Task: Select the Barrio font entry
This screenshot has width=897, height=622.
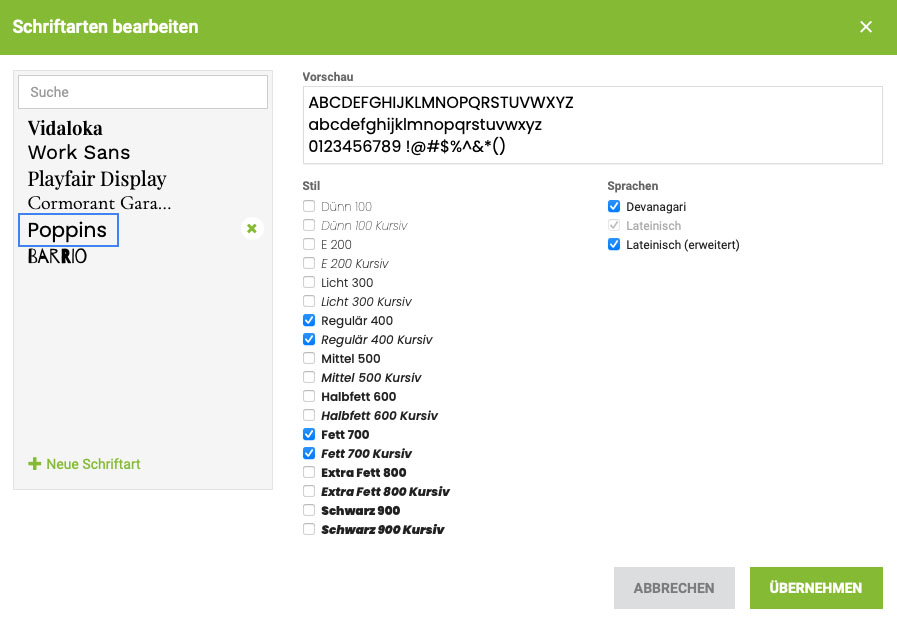Action: [x=57, y=256]
